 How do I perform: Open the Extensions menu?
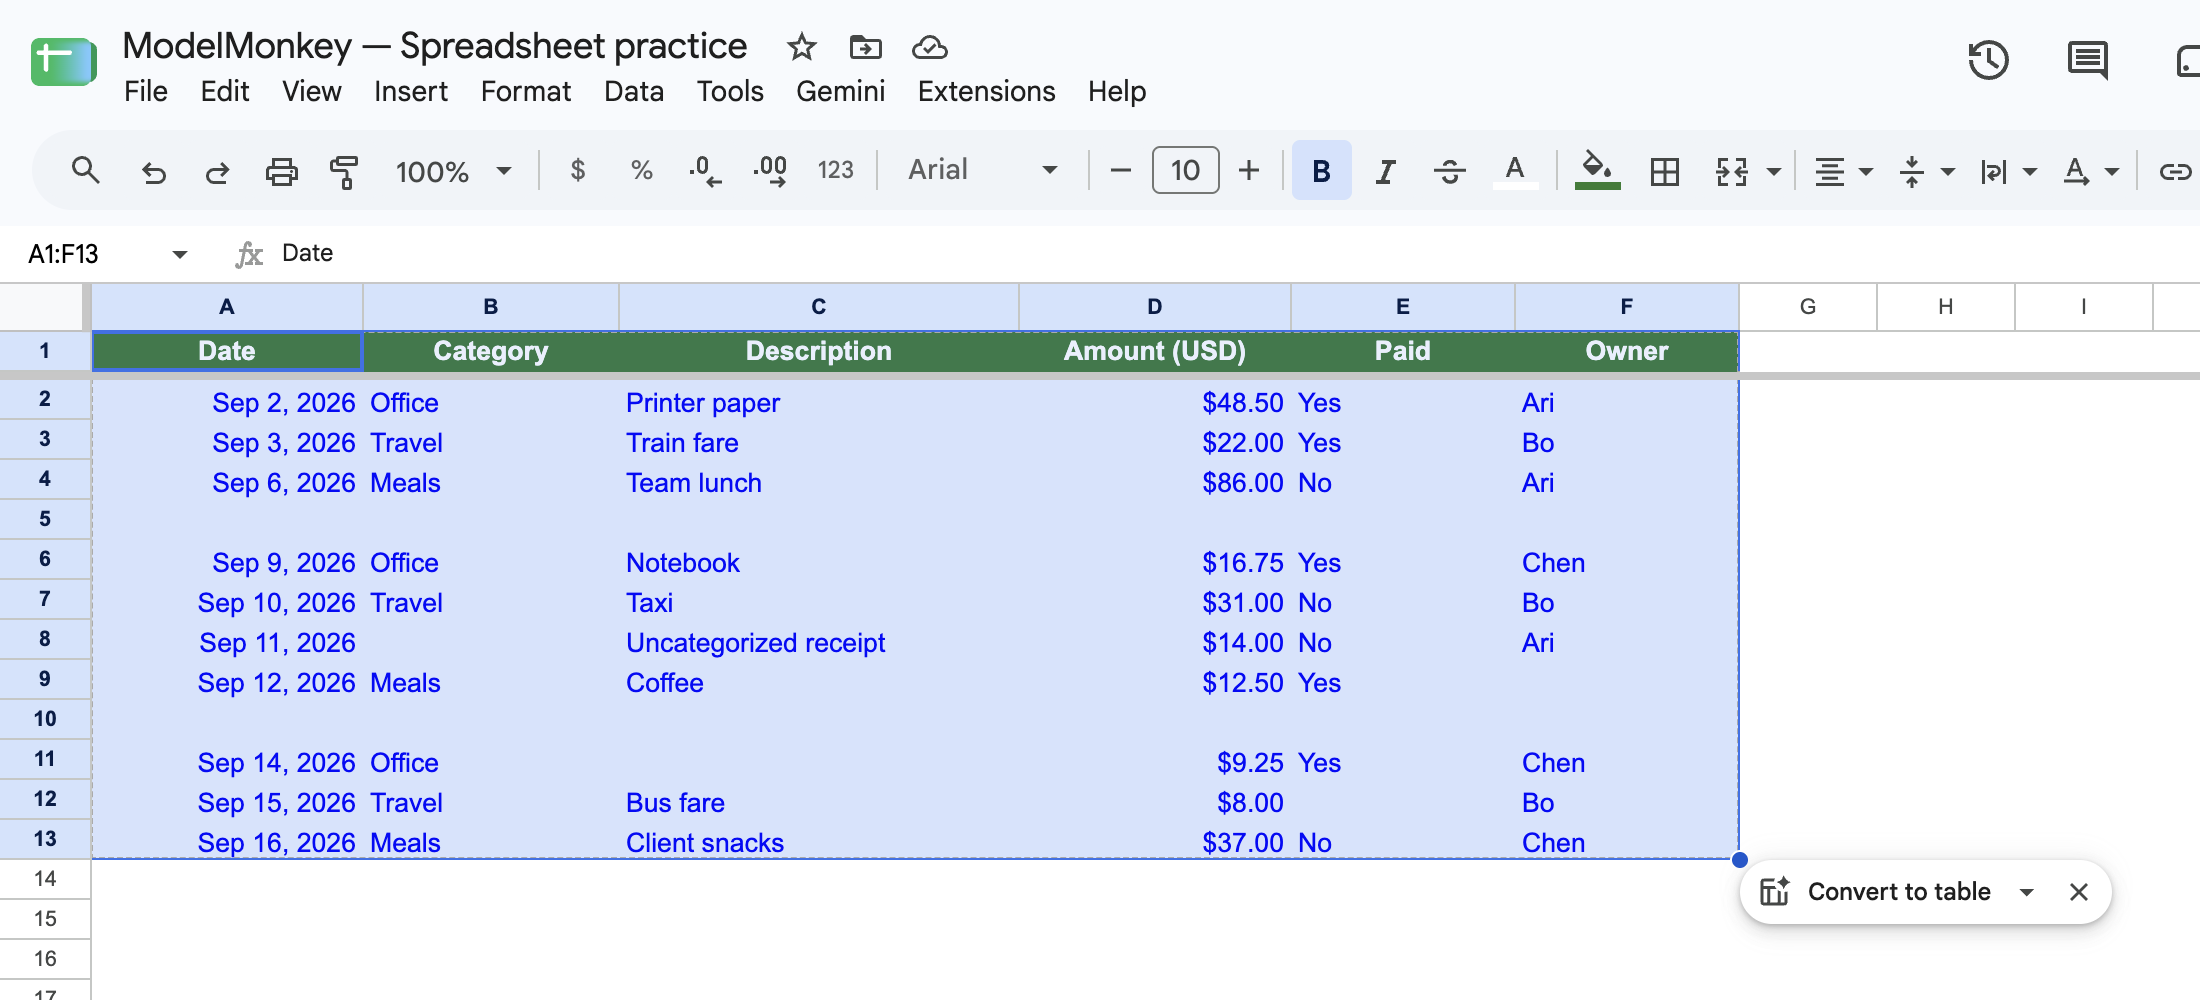(x=986, y=91)
